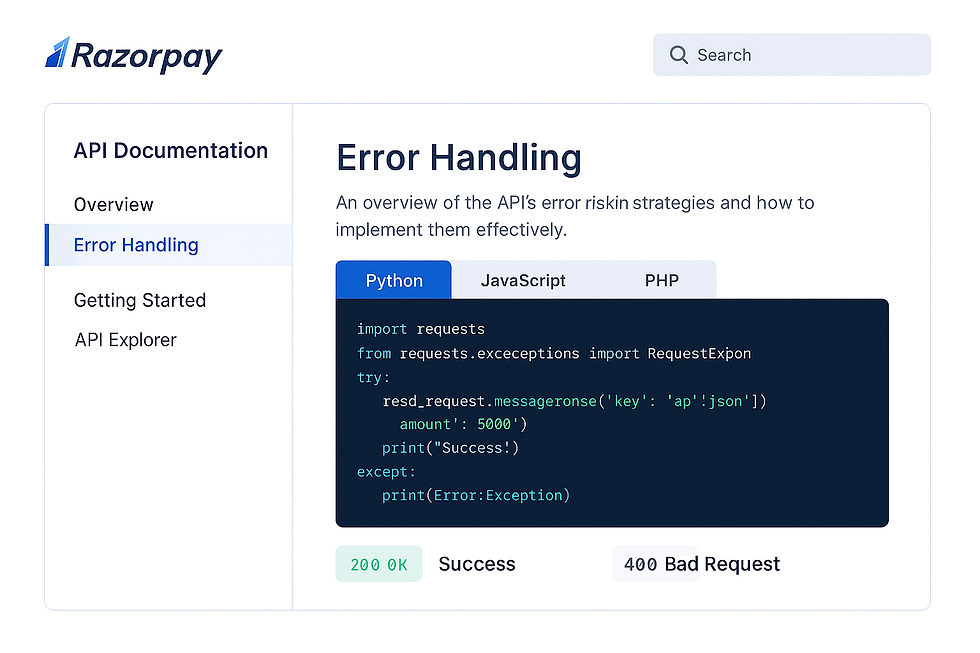980x653 pixels.
Task: Click the resd_request.messageronse code line
Action: (574, 401)
